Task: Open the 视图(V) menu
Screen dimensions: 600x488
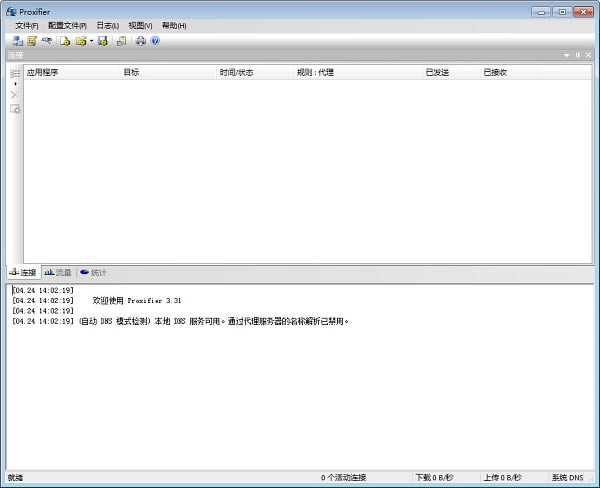Action: click(x=140, y=26)
